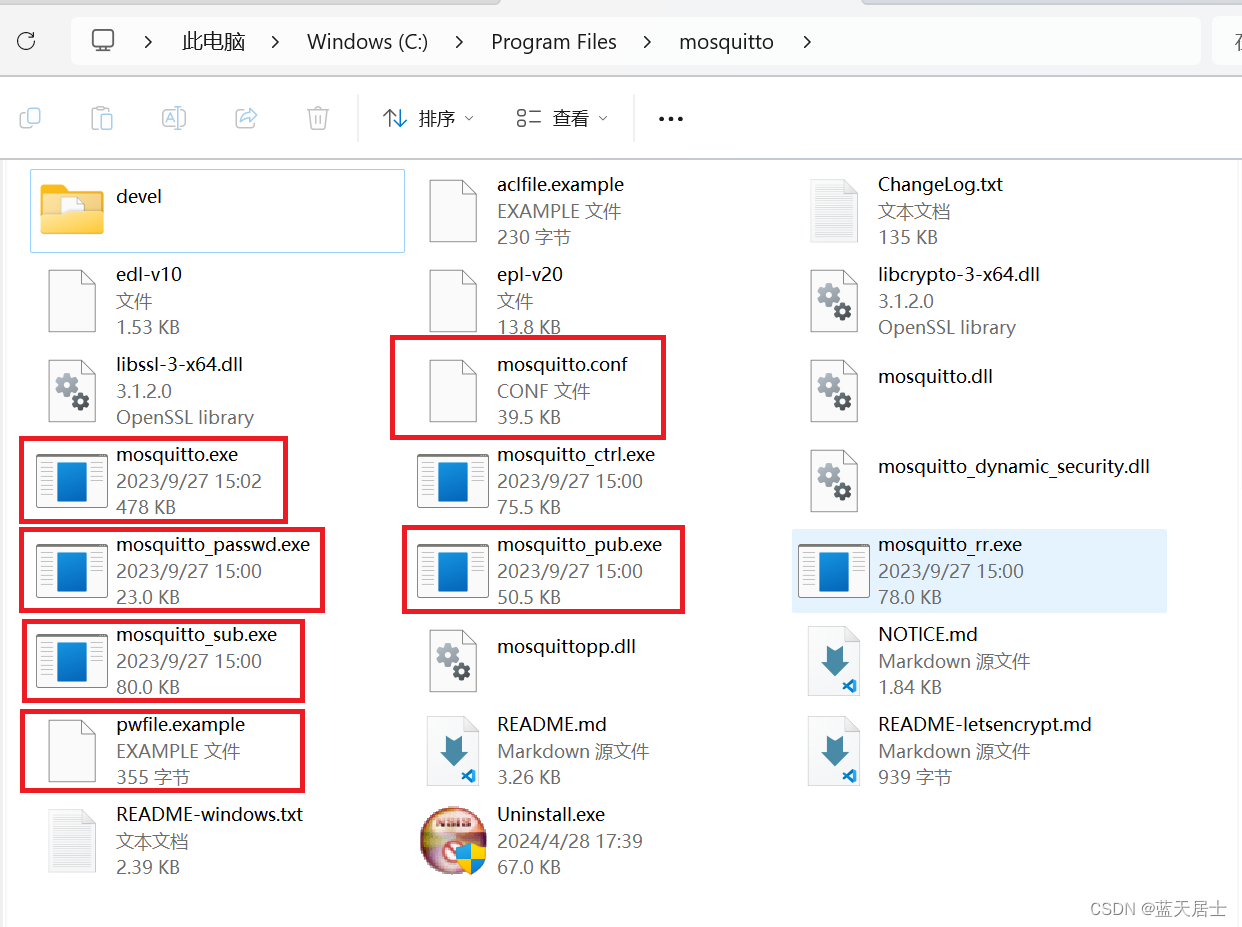Click the devel folder name text

pos(139,196)
